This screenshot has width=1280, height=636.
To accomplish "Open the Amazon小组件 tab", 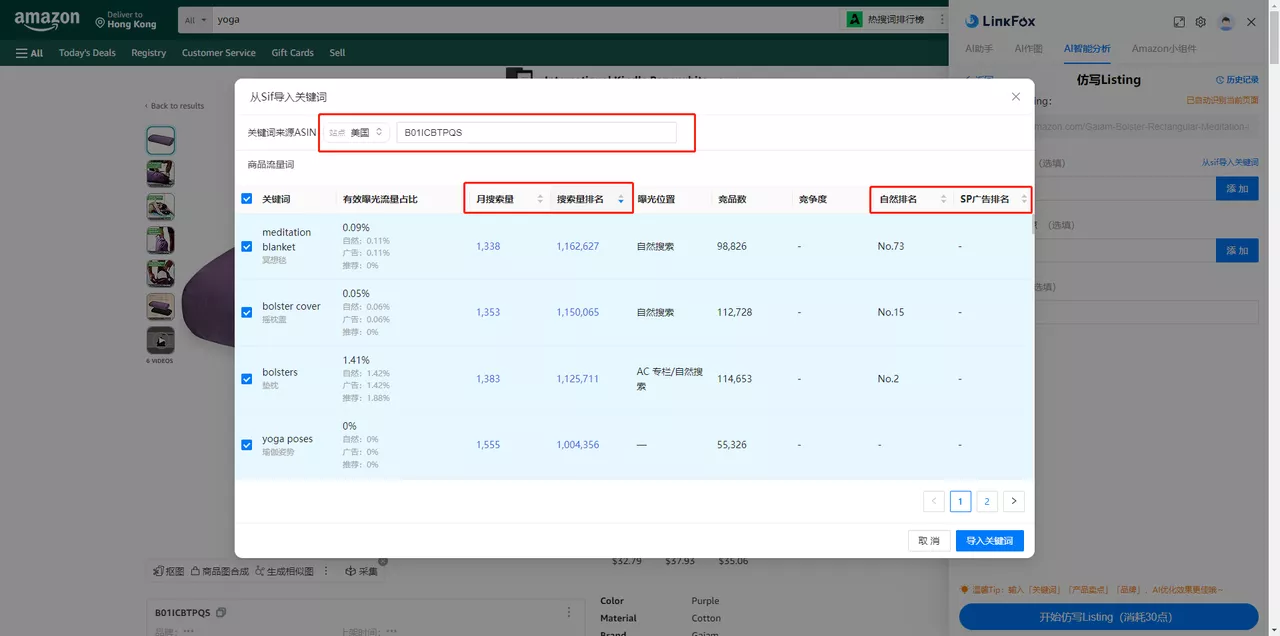I will [1163, 48].
